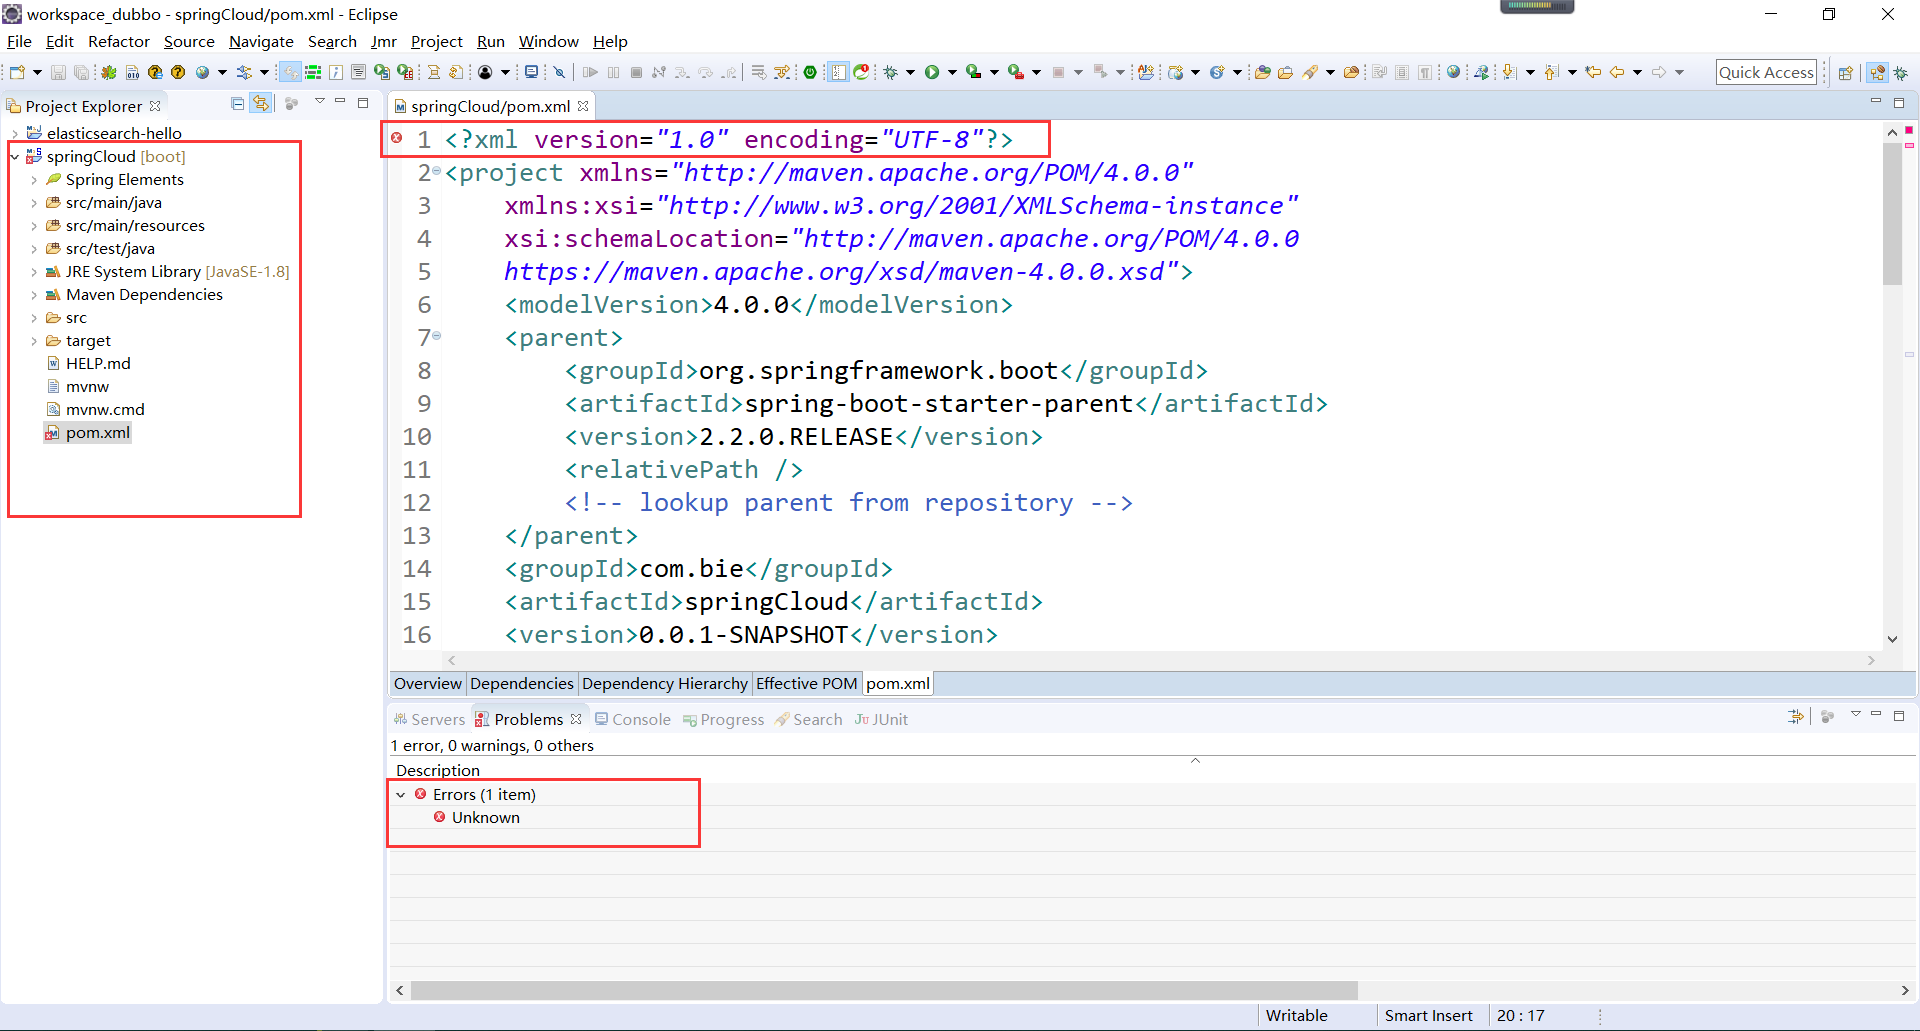Collapse the springCloud project node
Screen dimensions: 1920x1031
[14, 156]
